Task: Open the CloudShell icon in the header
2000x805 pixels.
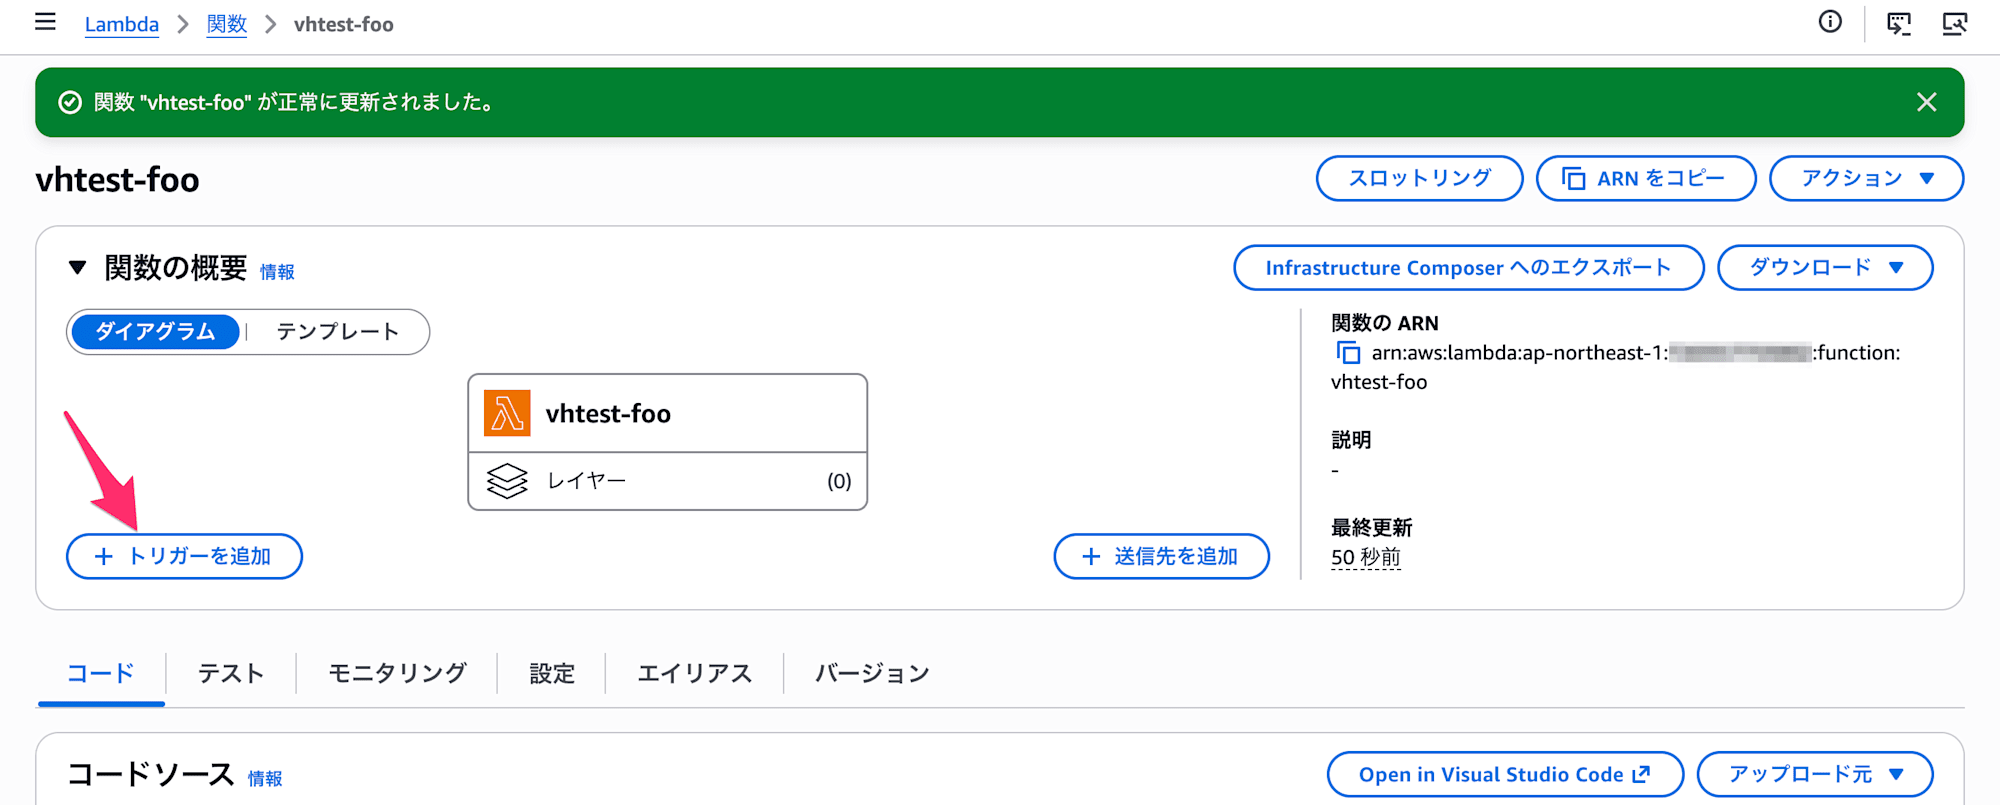Action: pos(1898,23)
